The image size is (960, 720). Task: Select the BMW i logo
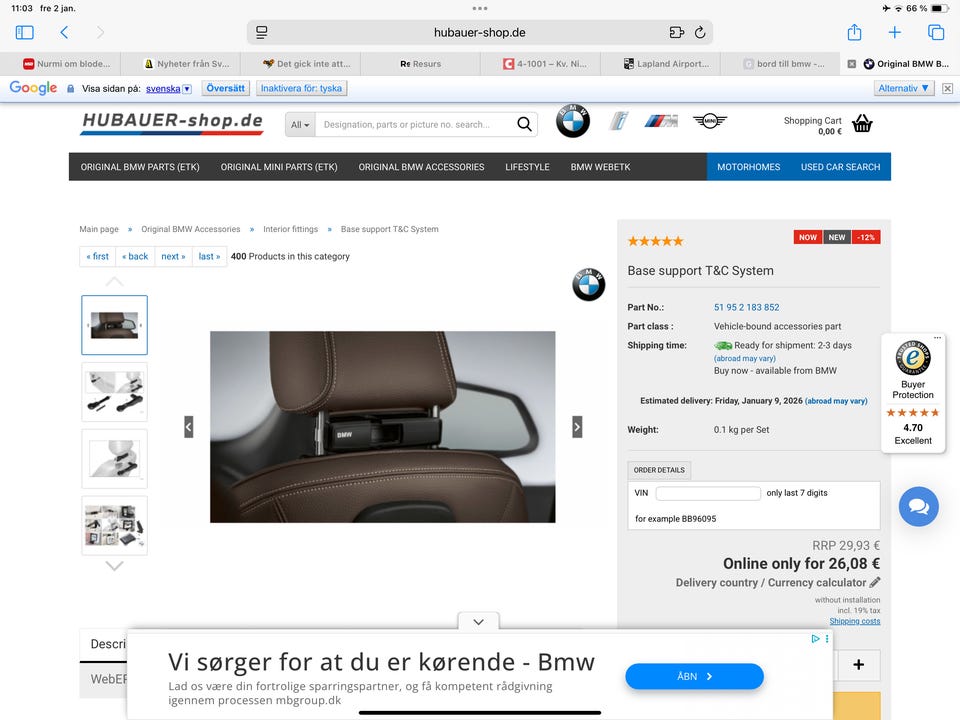click(618, 120)
